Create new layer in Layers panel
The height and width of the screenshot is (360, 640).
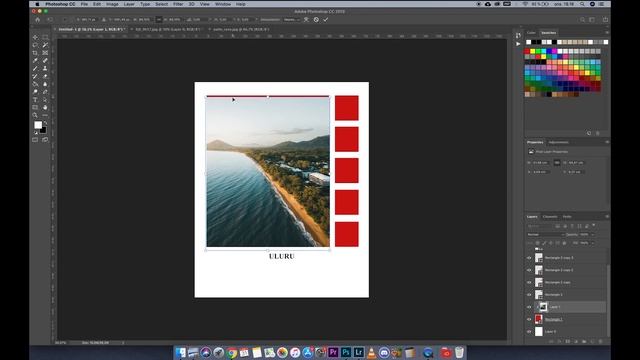tap(592, 341)
